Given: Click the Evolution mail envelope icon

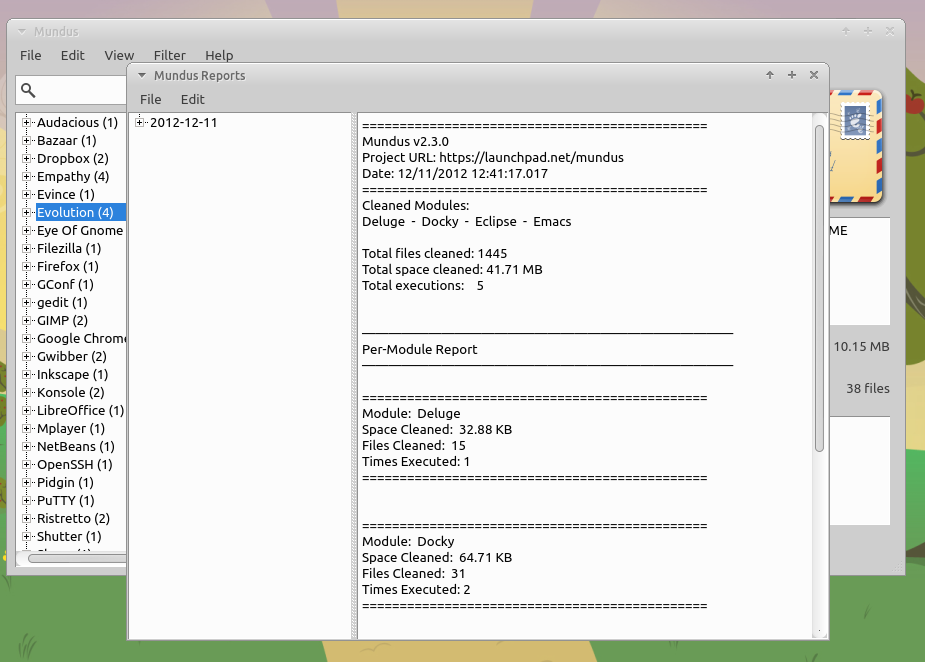Looking at the screenshot, I should (x=856, y=146).
